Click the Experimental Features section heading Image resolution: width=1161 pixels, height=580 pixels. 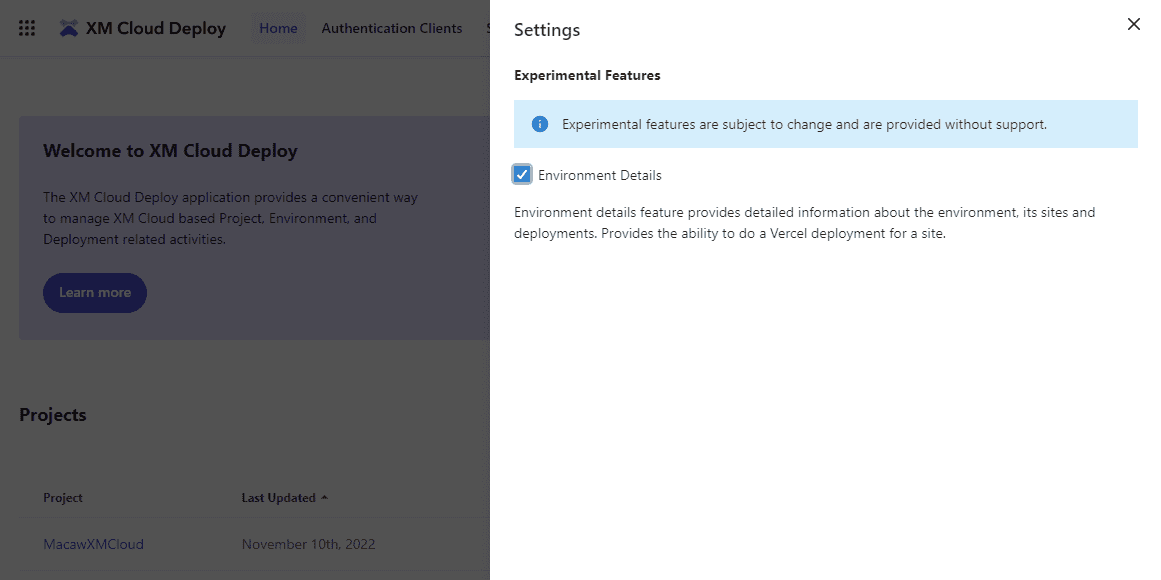click(x=587, y=75)
